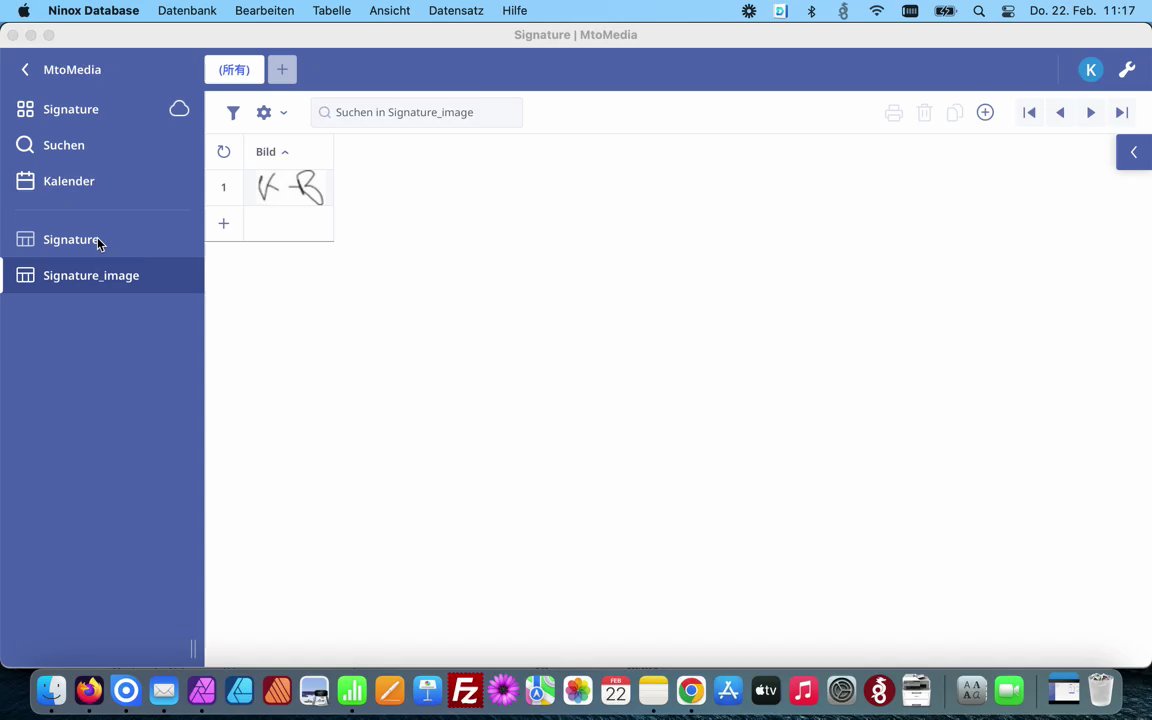Launch FileZilla from the Dock
Image resolution: width=1152 pixels, height=720 pixels.
(465, 691)
